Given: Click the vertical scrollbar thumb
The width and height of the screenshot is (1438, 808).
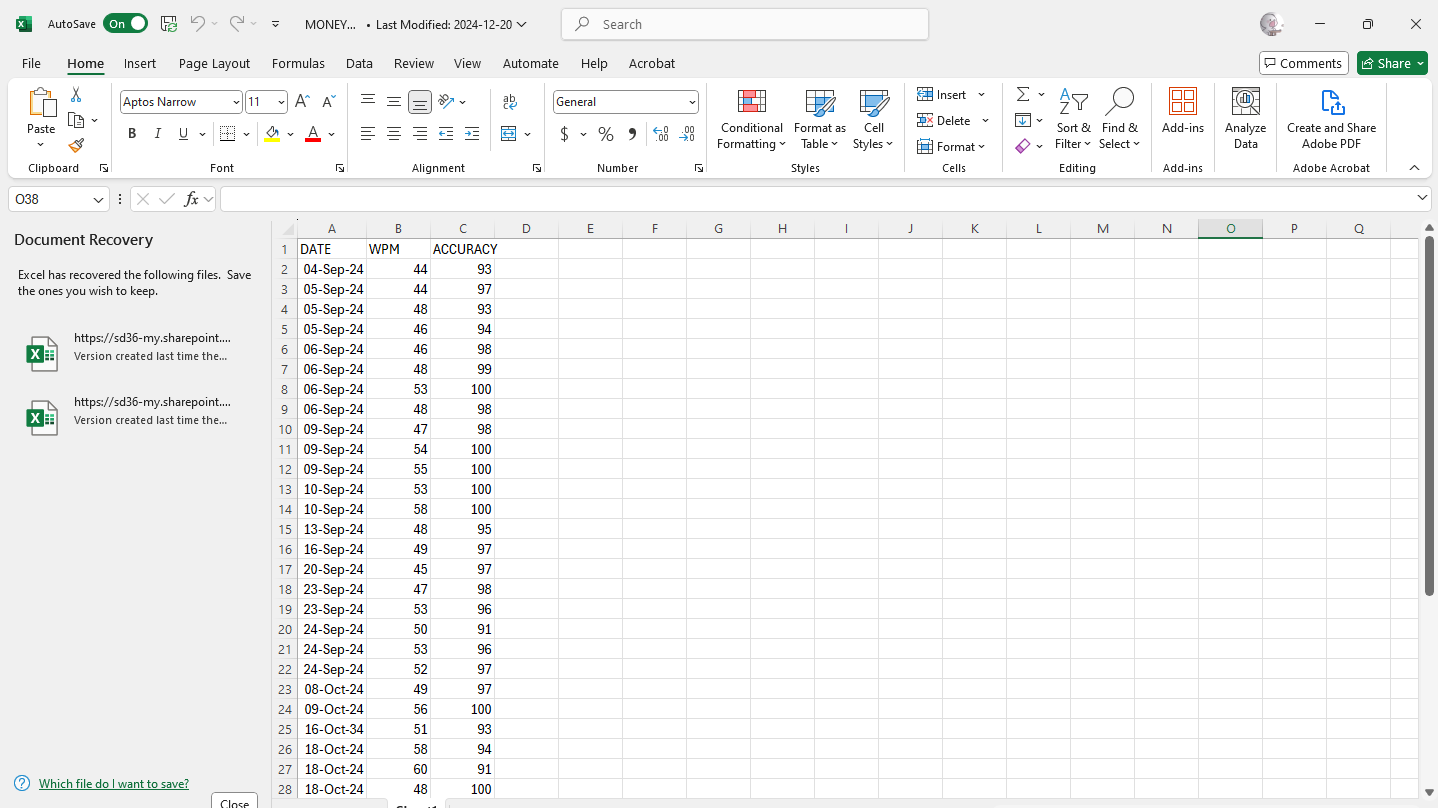Looking at the screenshot, I should pyautogui.click(x=1429, y=416).
